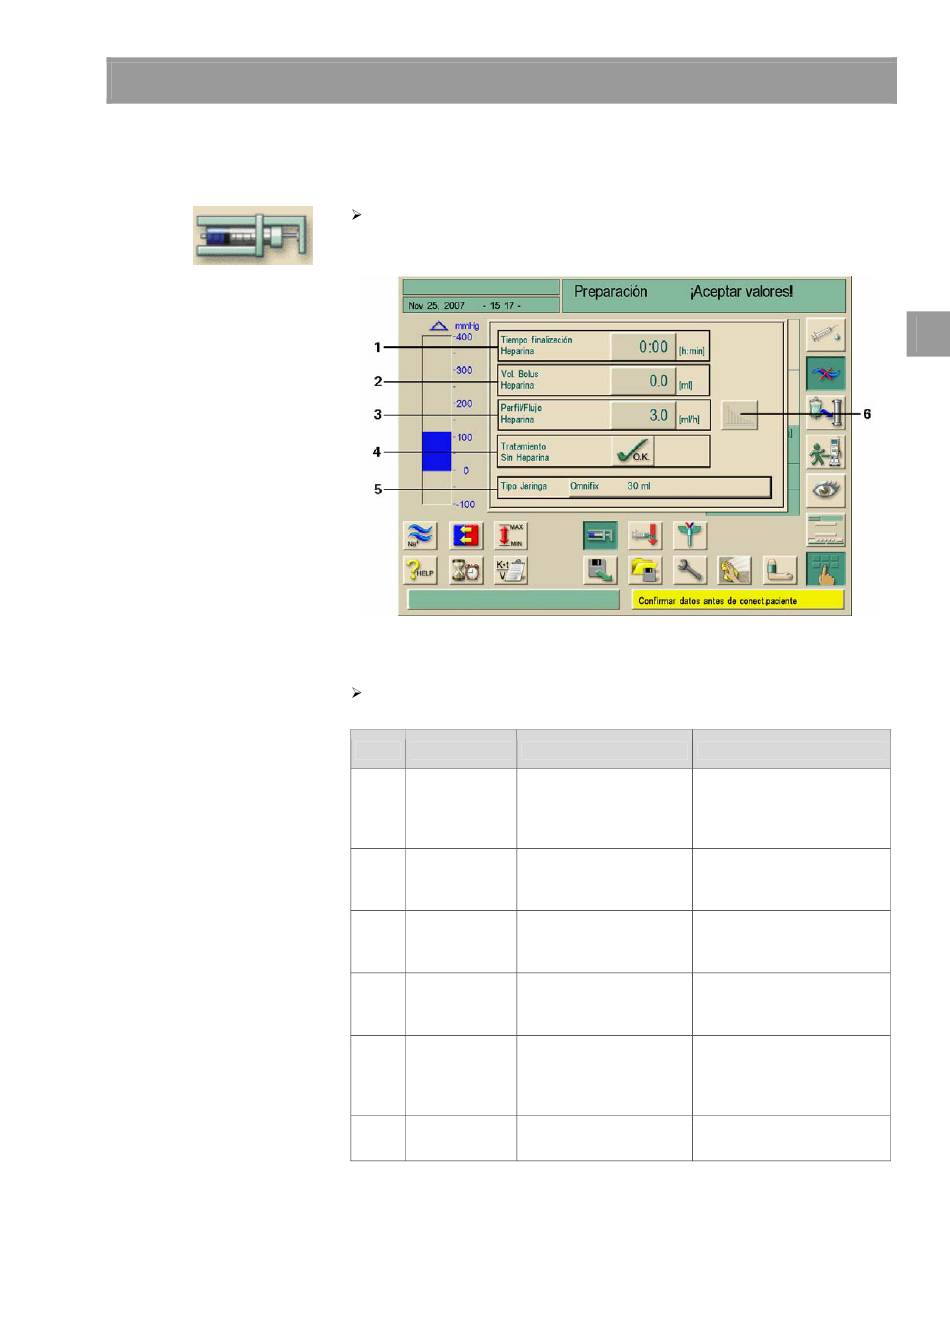The image size is (950, 1344).
Task: Click the yellow Confirmar datos antes de conect.paciente message
Action: (738, 601)
